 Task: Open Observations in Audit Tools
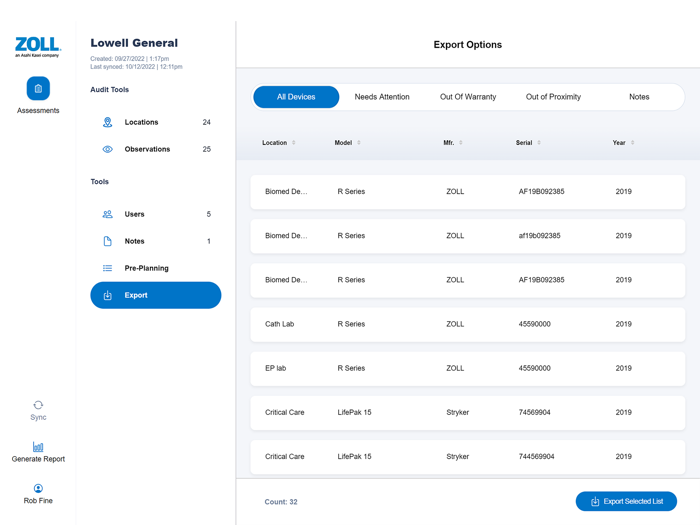[x=156, y=149]
